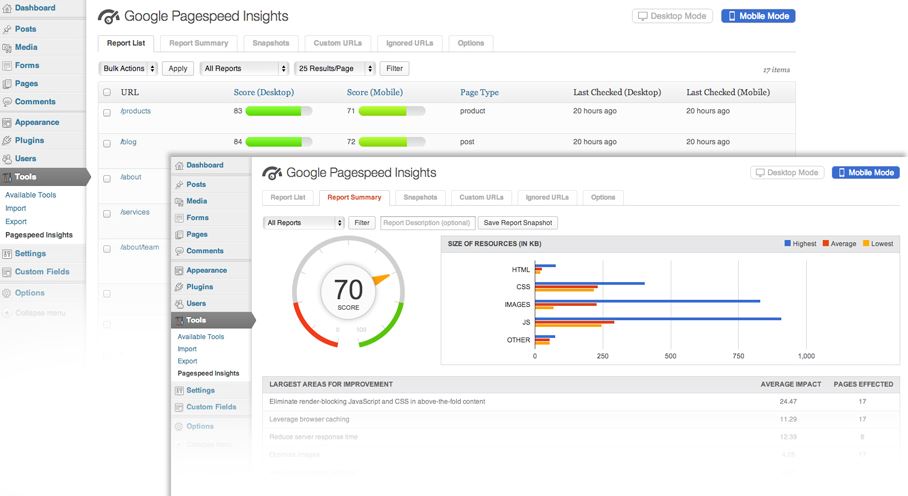Tick the select-all checkbox beside URL header
The width and height of the screenshot is (908, 496).
click(107, 92)
